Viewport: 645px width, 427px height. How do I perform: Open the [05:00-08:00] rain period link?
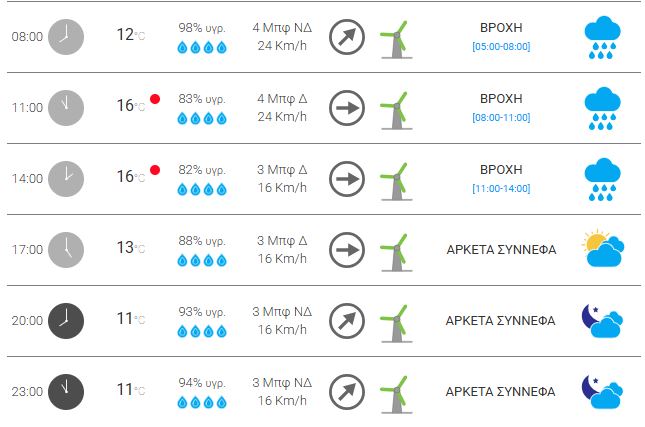pos(501,47)
